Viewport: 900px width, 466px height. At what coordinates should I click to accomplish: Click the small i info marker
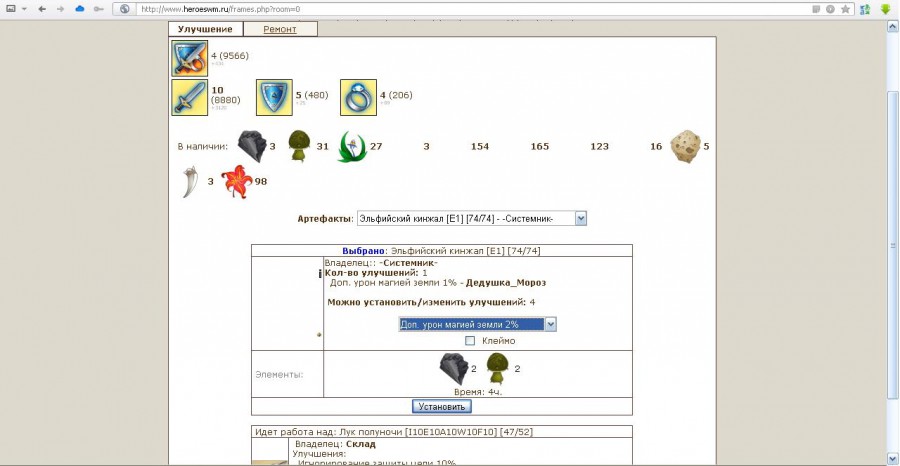pos(320,274)
